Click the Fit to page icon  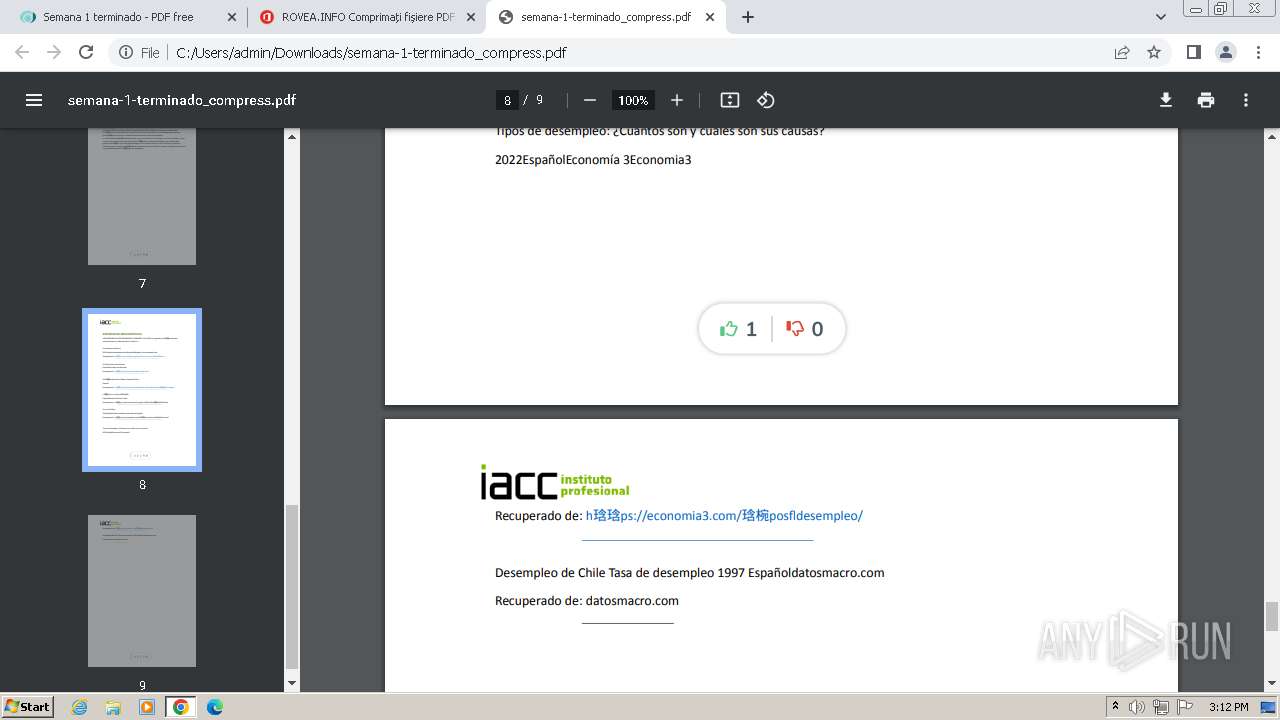point(730,100)
